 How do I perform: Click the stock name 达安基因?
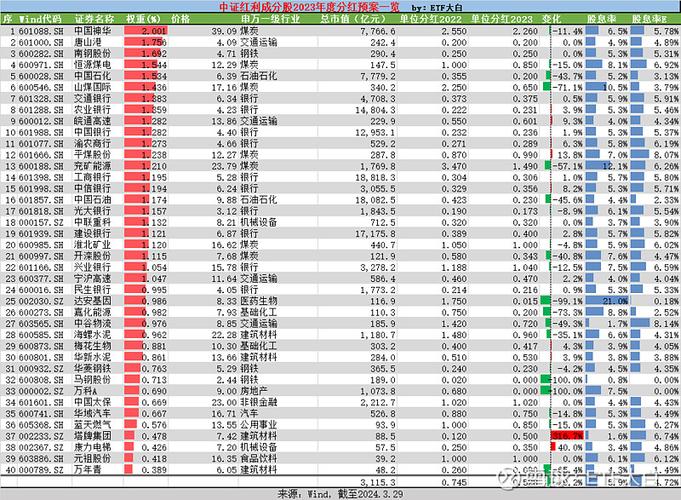pyautogui.click(x=93, y=301)
